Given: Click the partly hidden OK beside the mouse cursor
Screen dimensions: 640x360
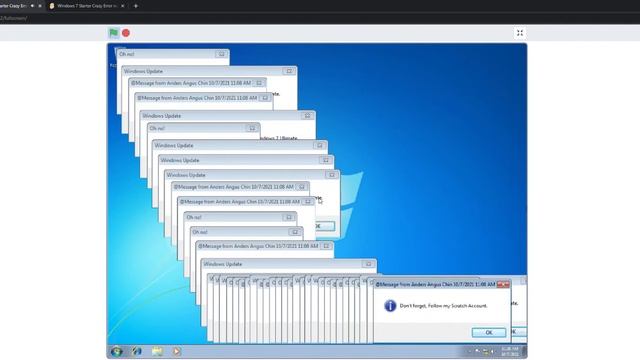Looking at the screenshot, I should coord(324,226).
